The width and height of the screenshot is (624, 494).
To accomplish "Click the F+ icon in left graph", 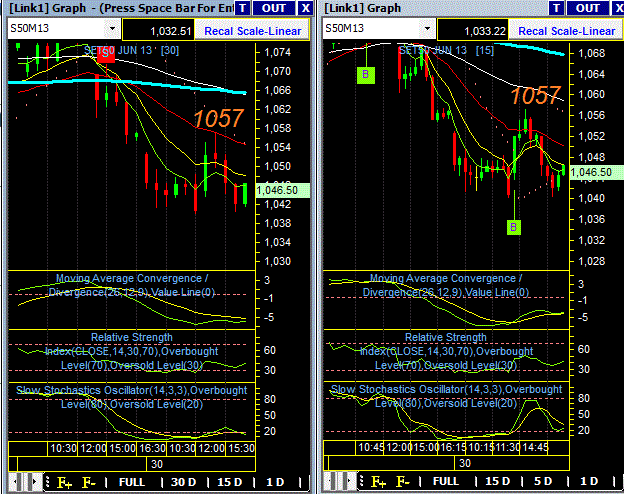I will (x=65, y=482).
